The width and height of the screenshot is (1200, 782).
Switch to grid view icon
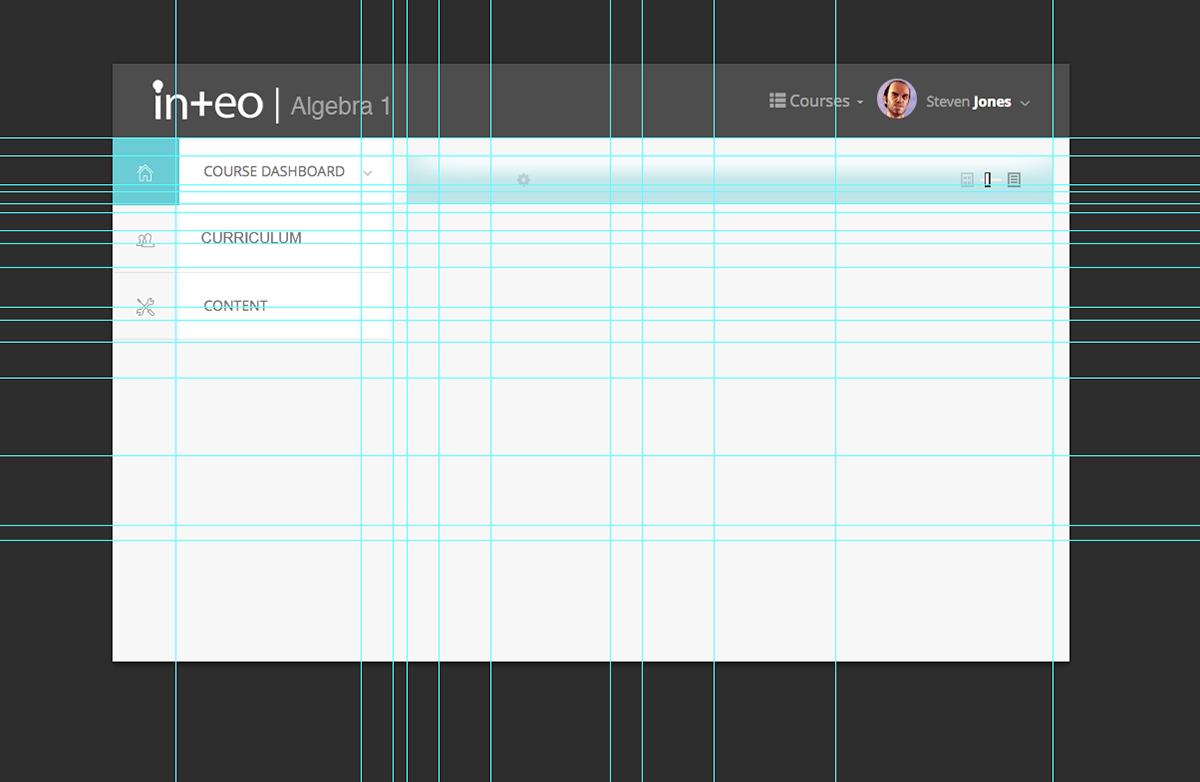click(x=967, y=180)
